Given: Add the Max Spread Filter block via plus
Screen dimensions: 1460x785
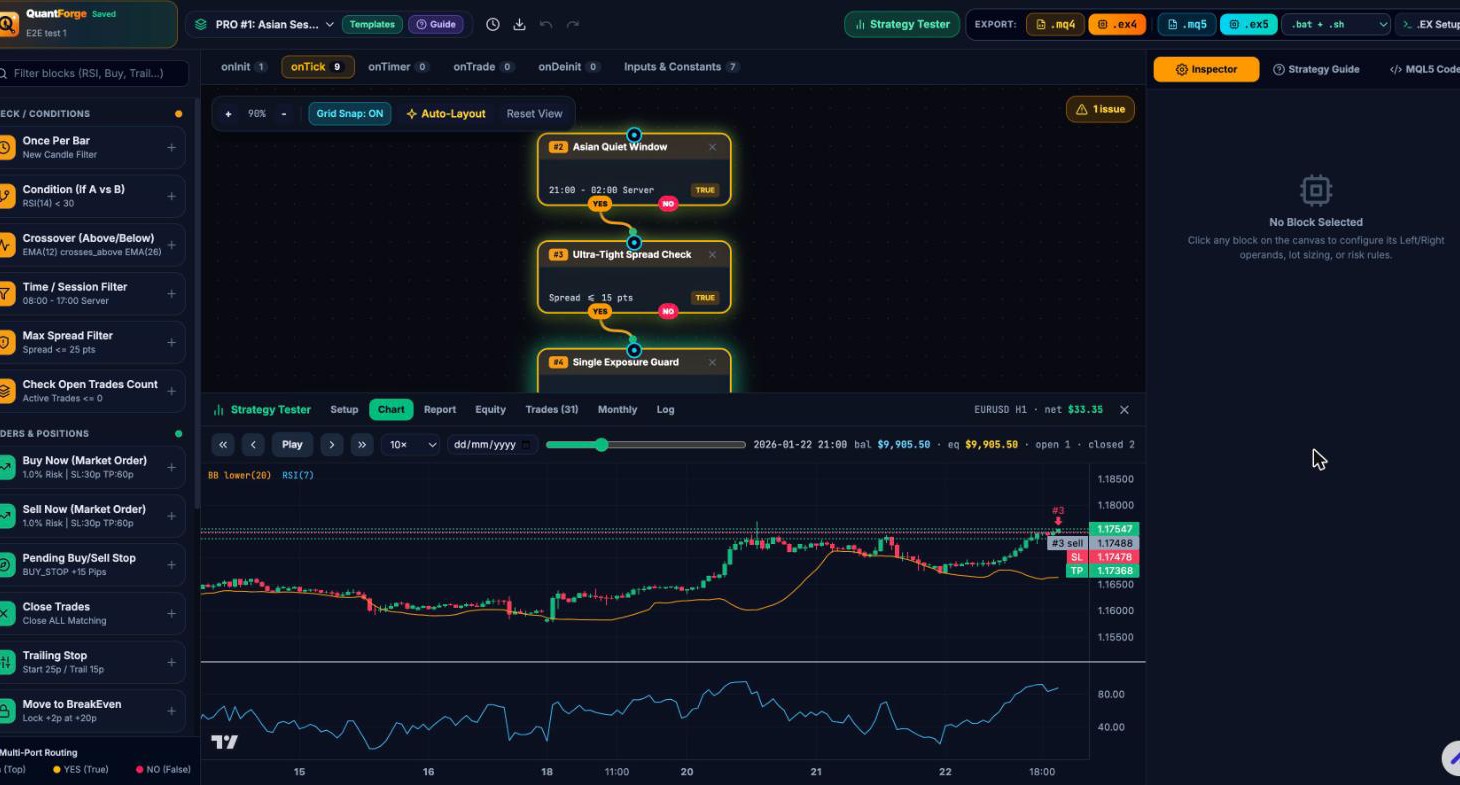Looking at the screenshot, I should coord(171,342).
